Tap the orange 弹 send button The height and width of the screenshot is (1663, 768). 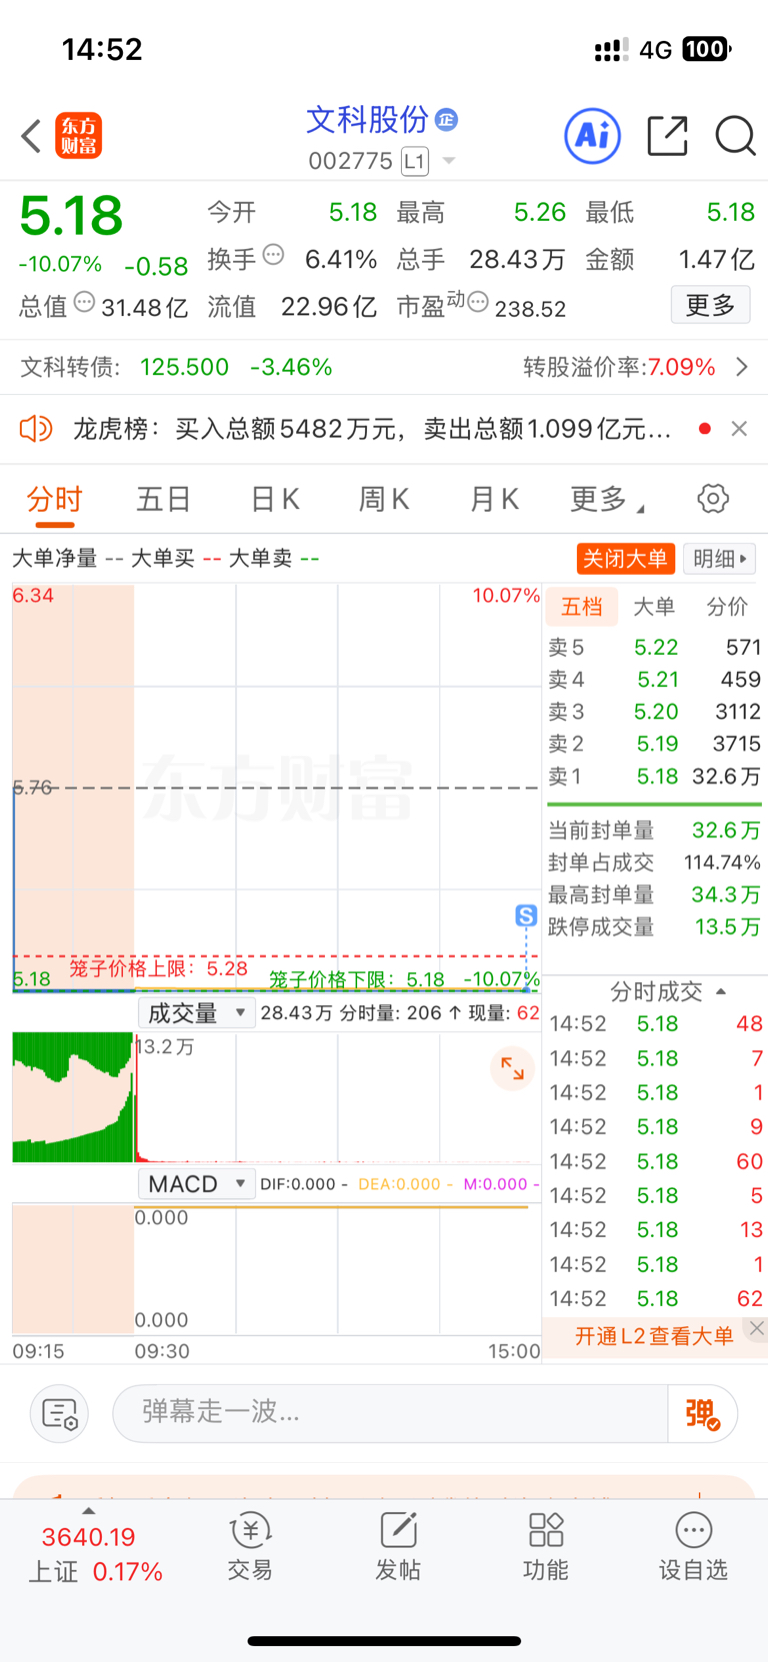(x=703, y=1413)
